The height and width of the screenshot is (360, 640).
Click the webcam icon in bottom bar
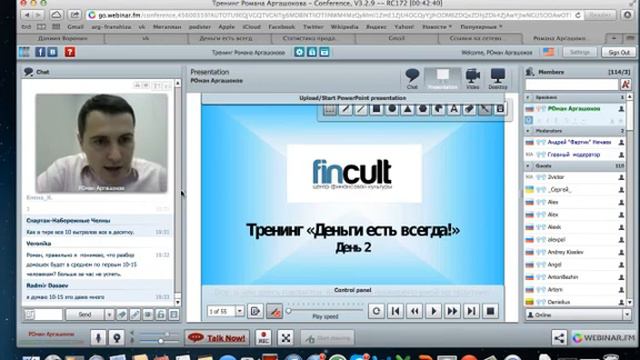coord(116,338)
